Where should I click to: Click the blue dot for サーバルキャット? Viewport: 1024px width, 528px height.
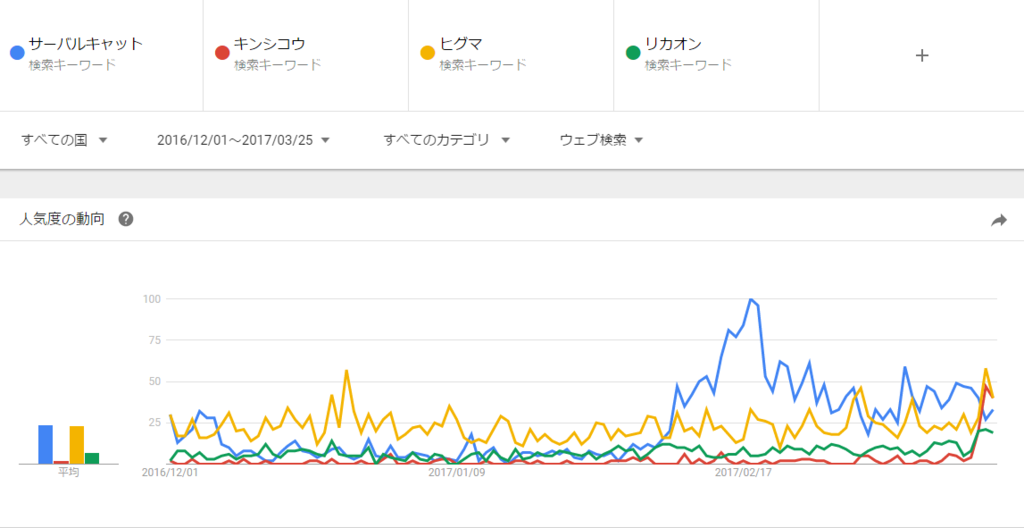click(18, 53)
